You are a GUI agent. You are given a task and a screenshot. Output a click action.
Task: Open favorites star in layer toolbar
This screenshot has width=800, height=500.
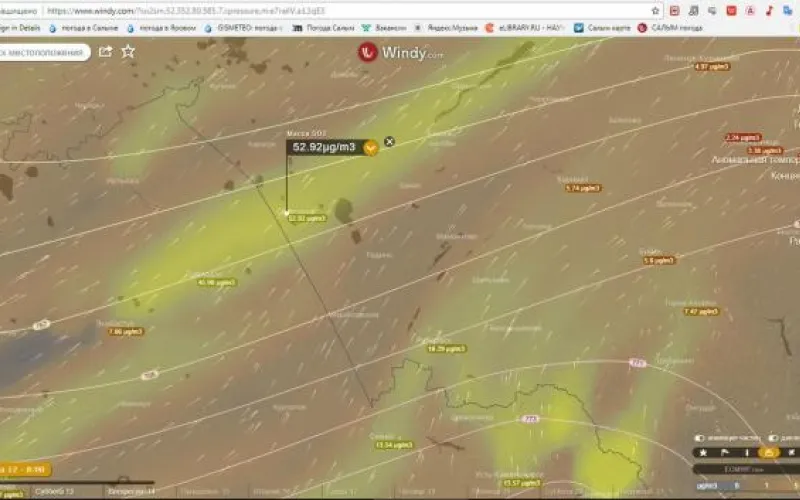(x=703, y=452)
